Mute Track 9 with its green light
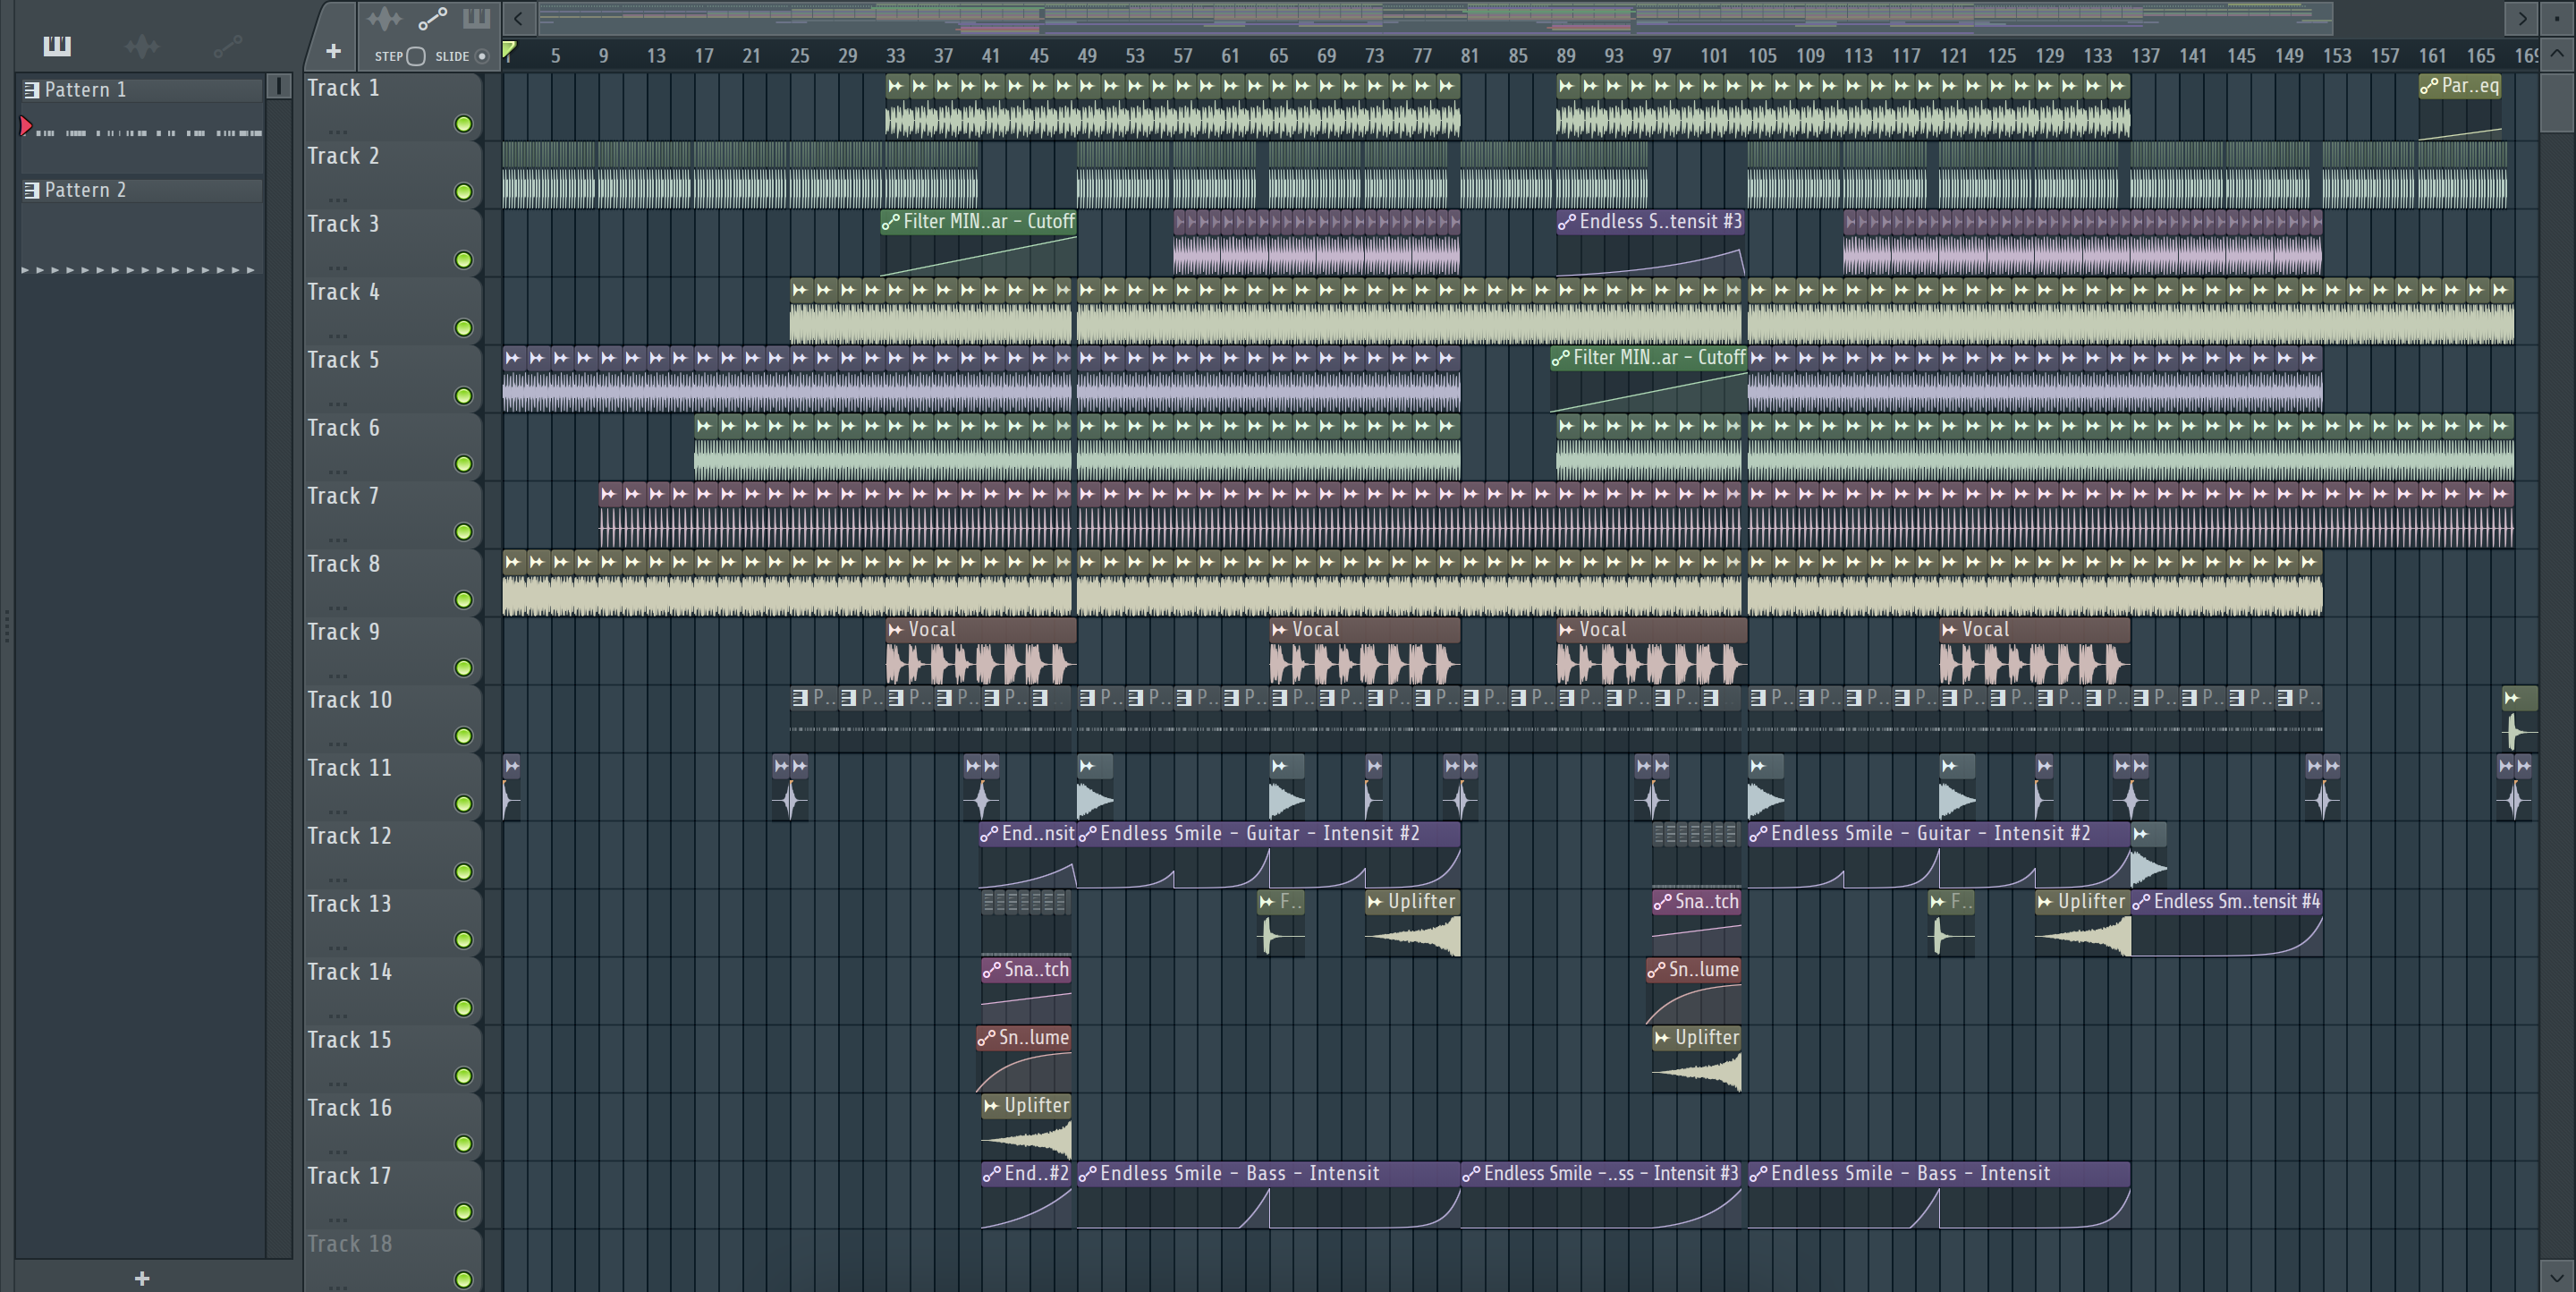The width and height of the screenshot is (2576, 1292). pos(463,668)
